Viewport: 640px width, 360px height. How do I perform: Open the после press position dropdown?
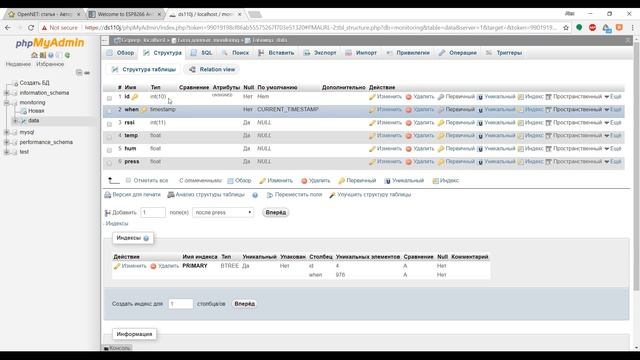coord(223,213)
